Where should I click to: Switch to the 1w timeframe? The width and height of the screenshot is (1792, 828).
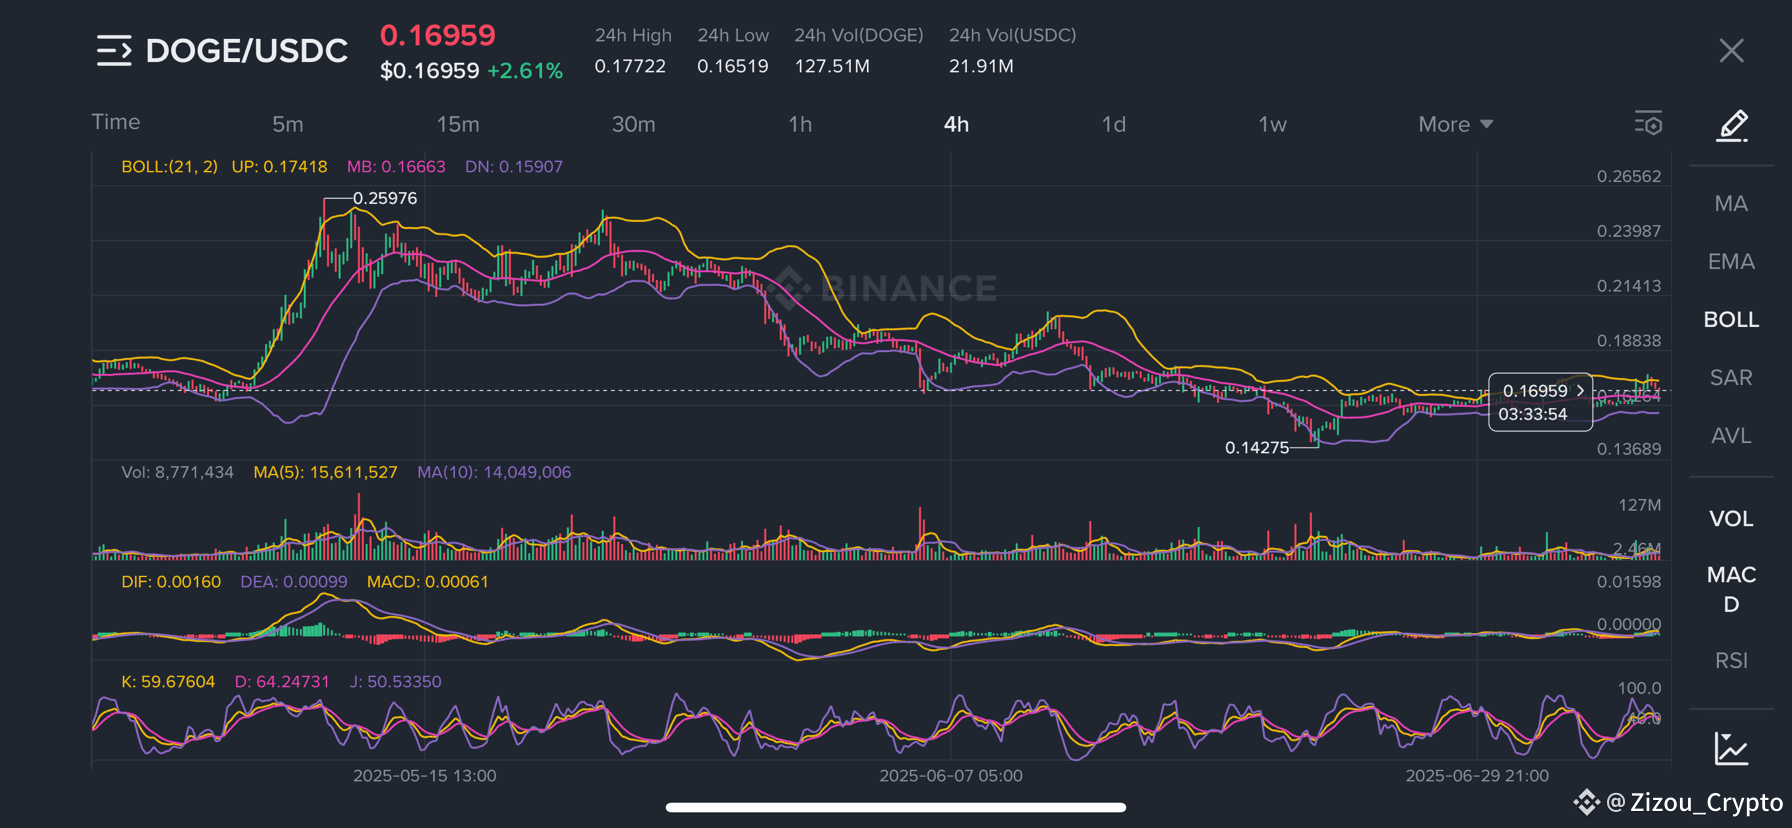pos(1272,124)
